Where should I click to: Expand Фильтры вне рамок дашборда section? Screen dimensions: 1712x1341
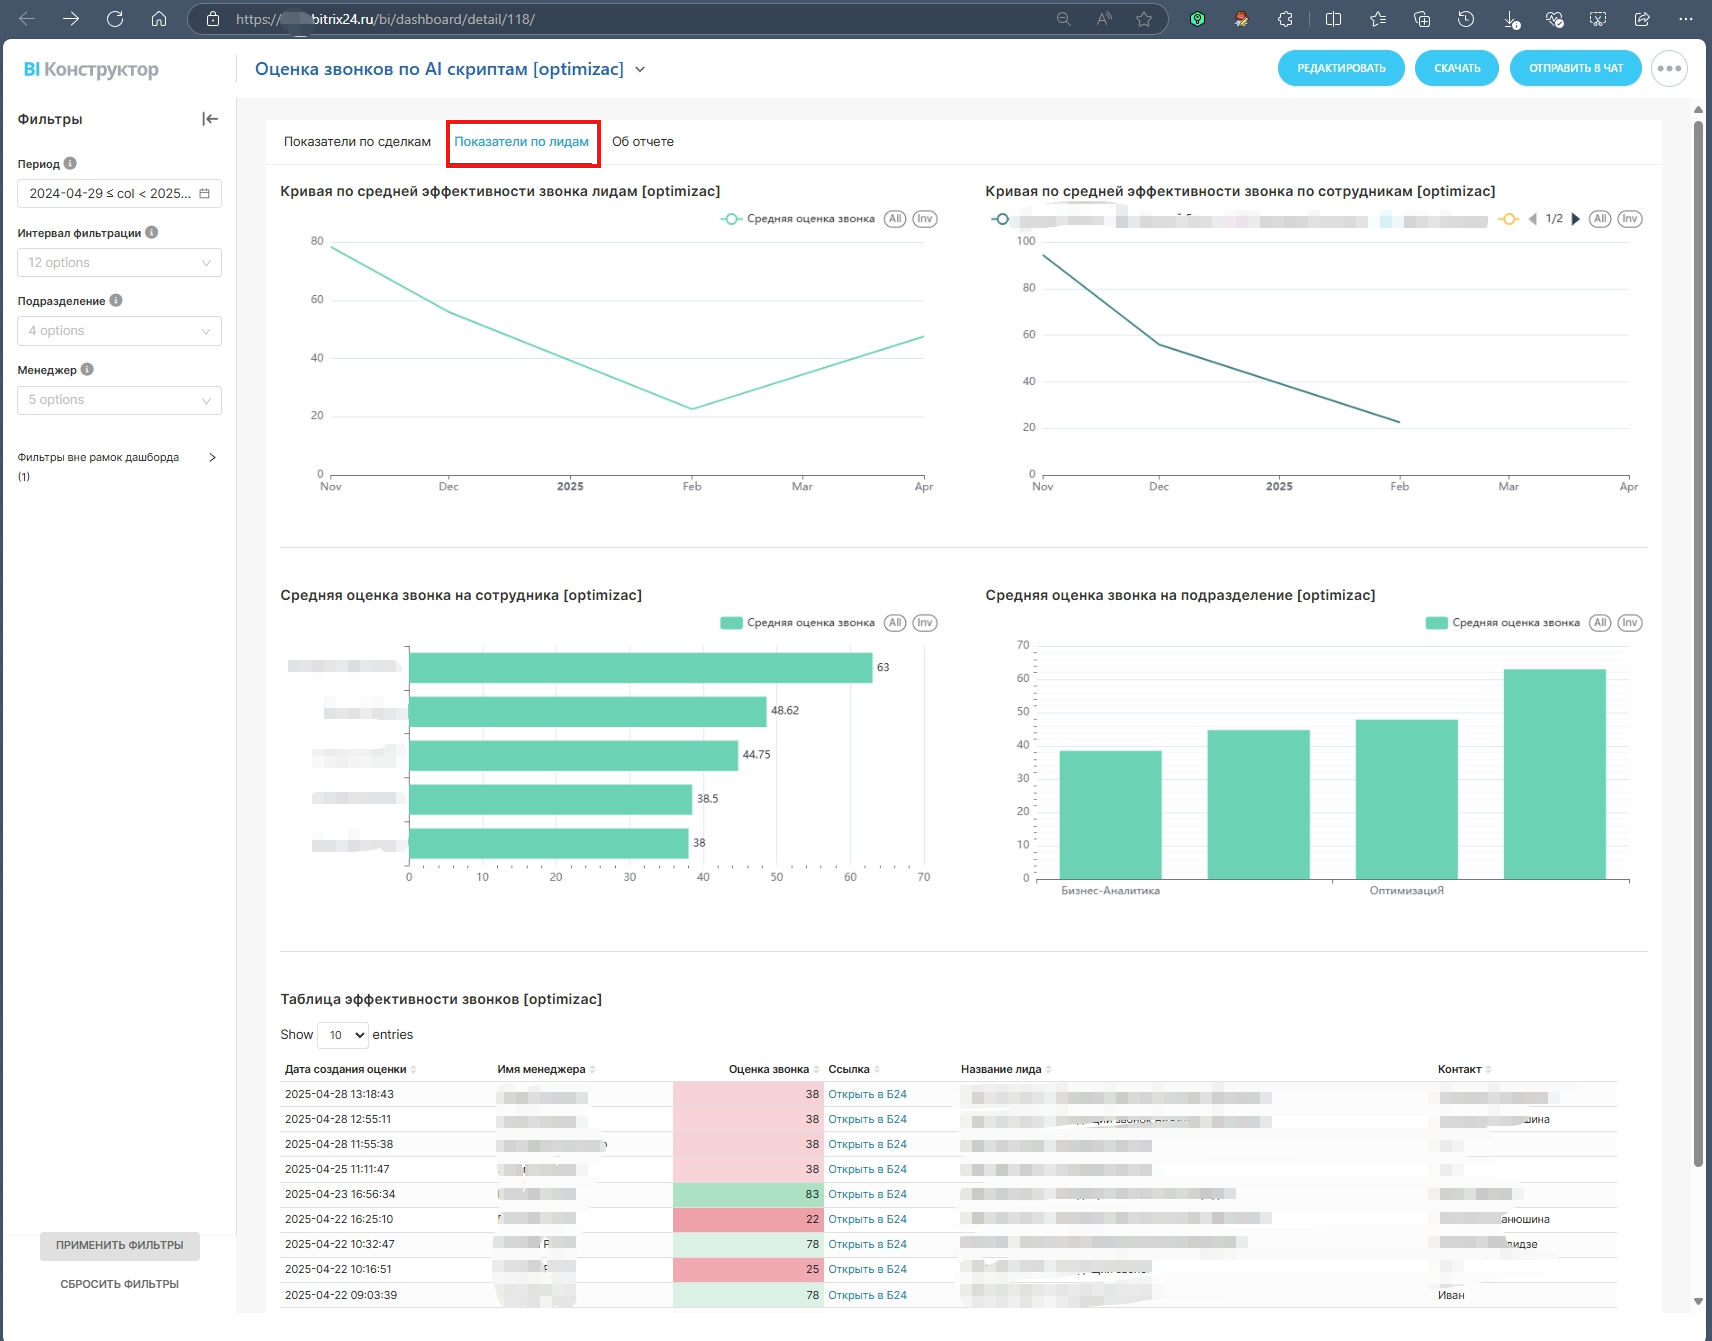click(212, 458)
